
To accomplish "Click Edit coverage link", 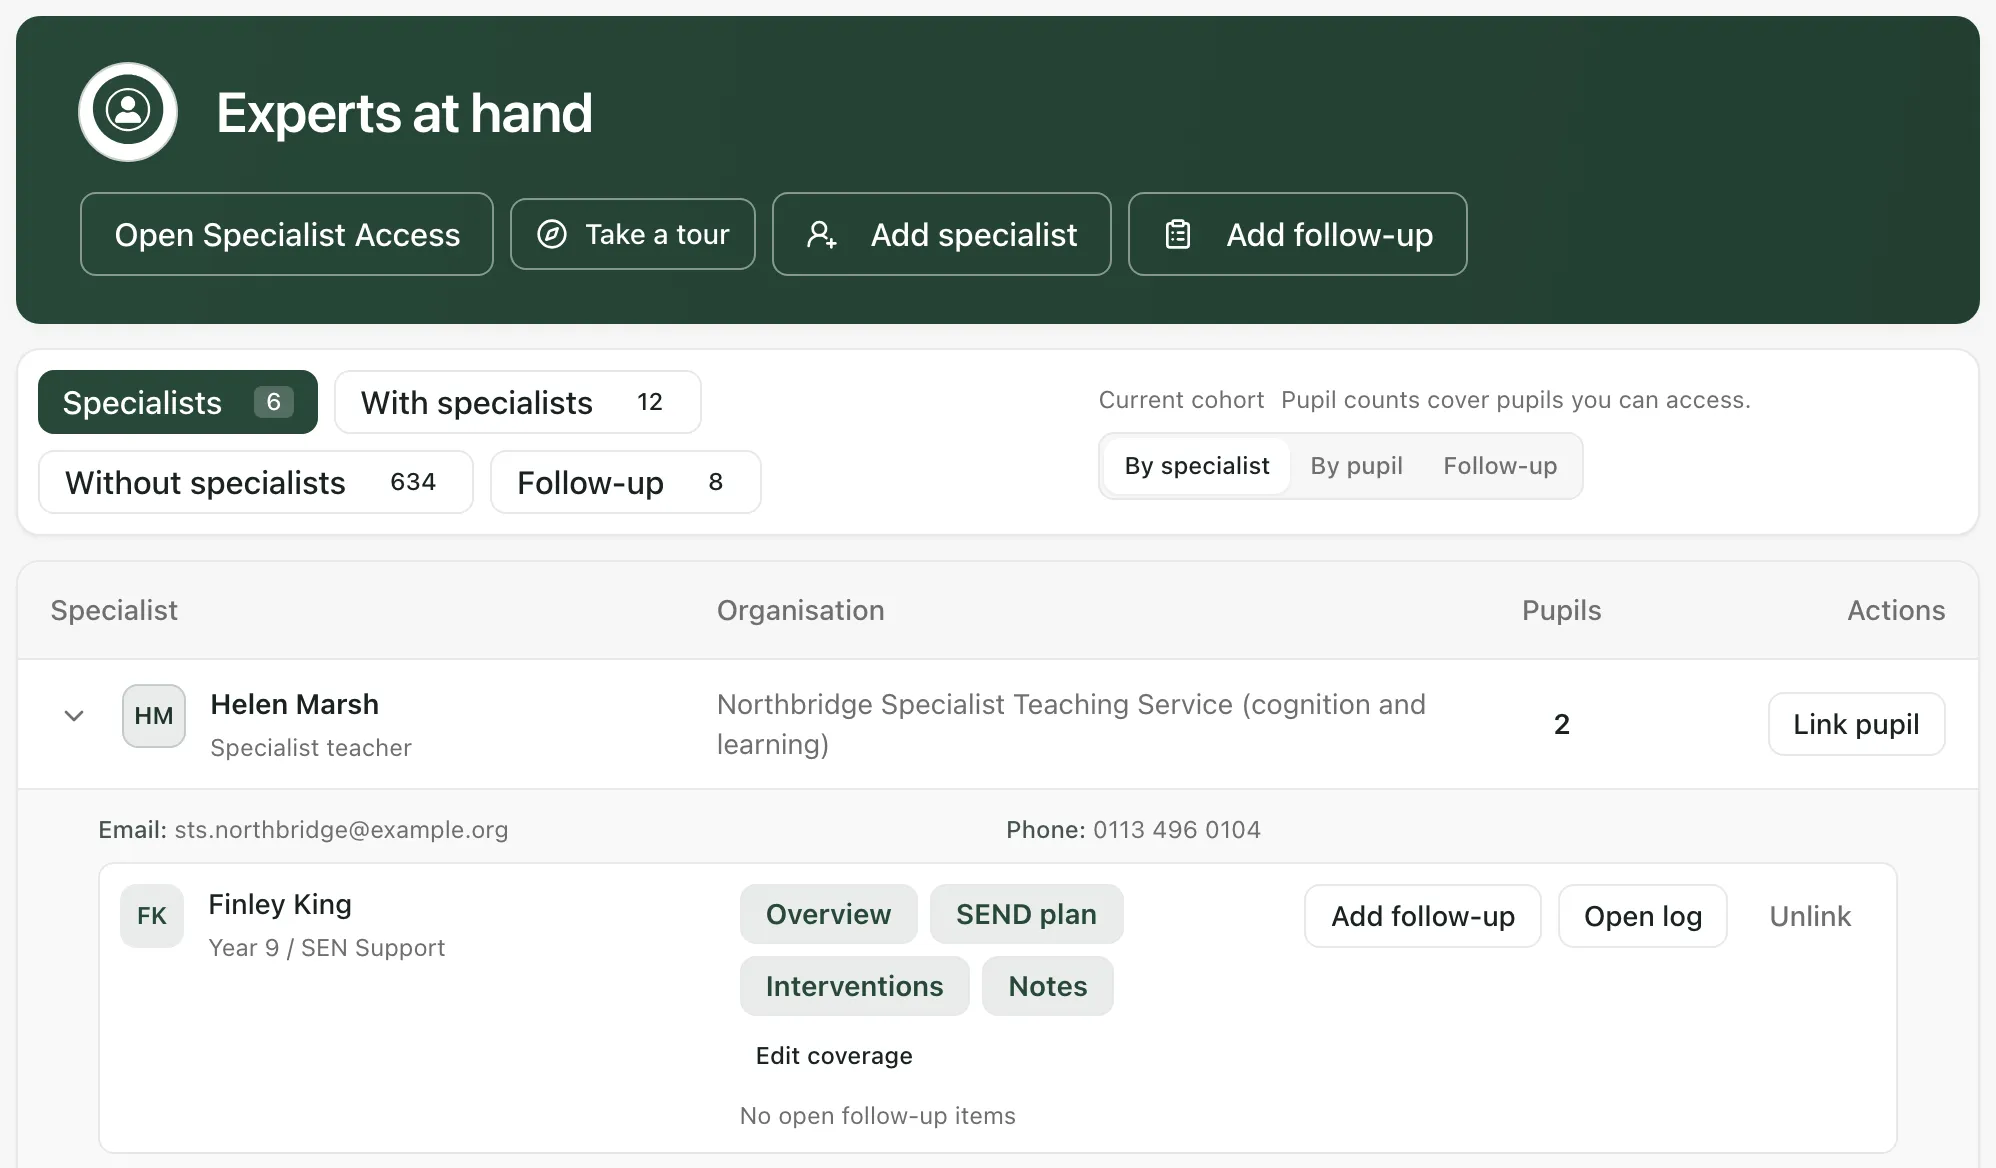I will 834,1056.
